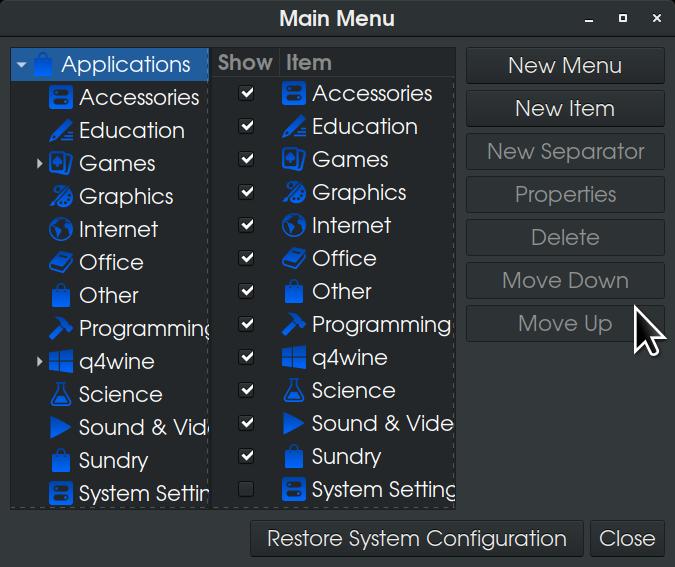Click Restore System Configuration button
Image resolution: width=675 pixels, height=567 pixels.
click(x=416, y=539)
